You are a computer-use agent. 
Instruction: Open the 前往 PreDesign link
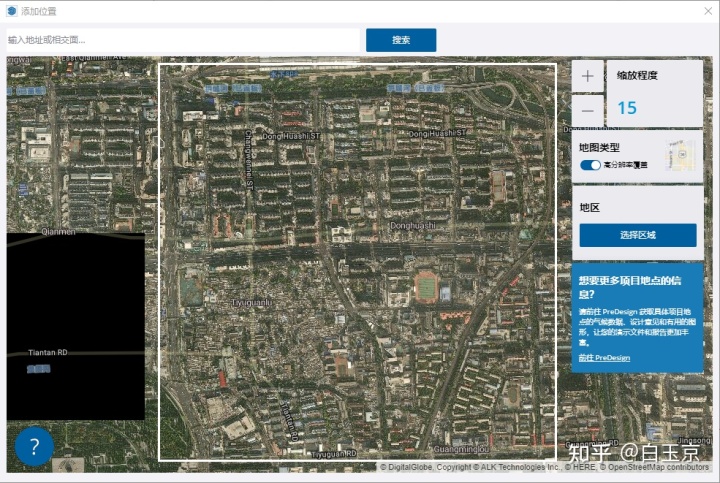[x=604, y=358]
